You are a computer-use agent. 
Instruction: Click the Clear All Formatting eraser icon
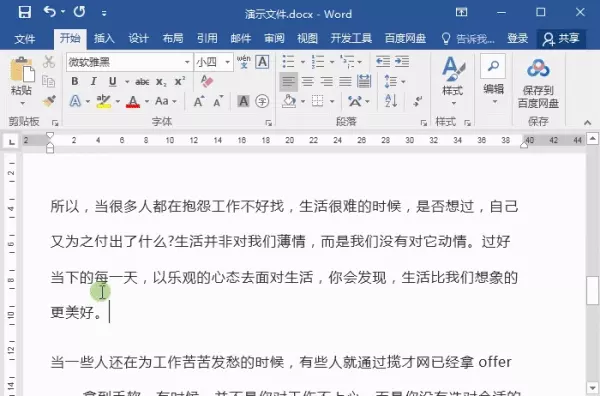207,81
